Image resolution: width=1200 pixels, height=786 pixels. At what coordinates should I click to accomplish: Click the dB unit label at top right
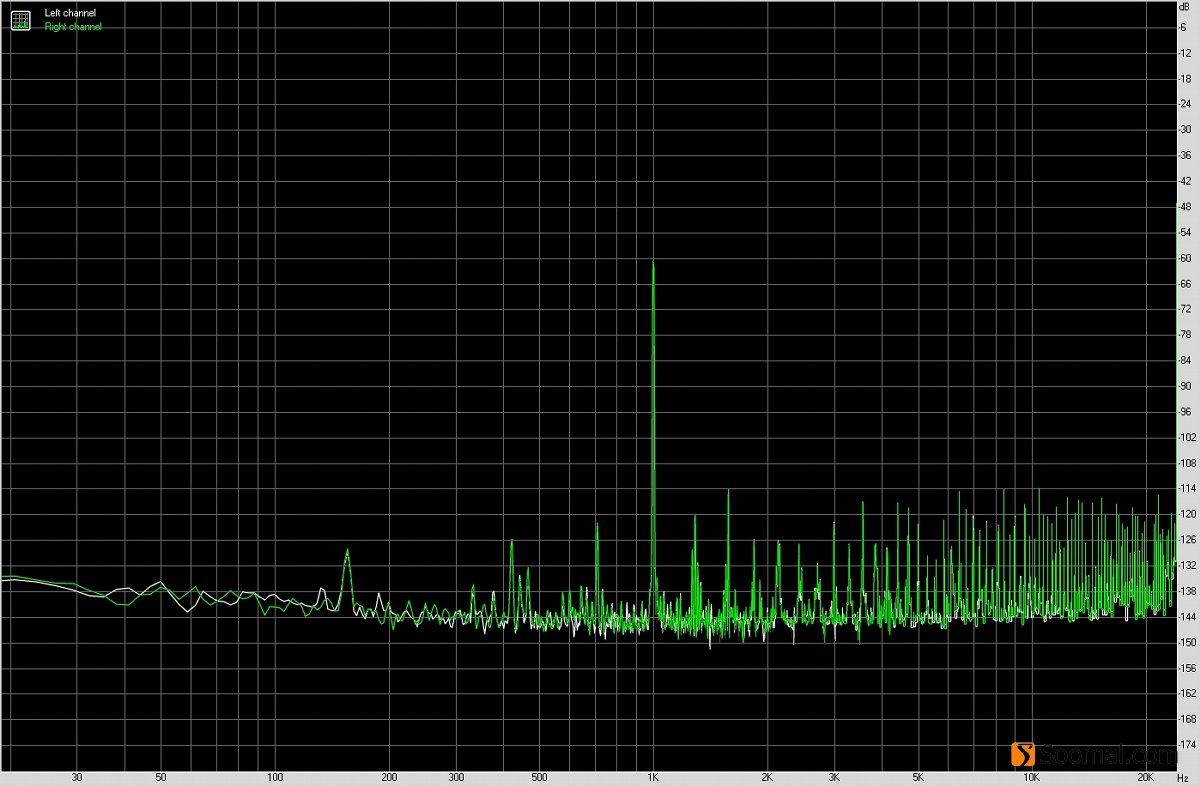[x=1184, y=9]
